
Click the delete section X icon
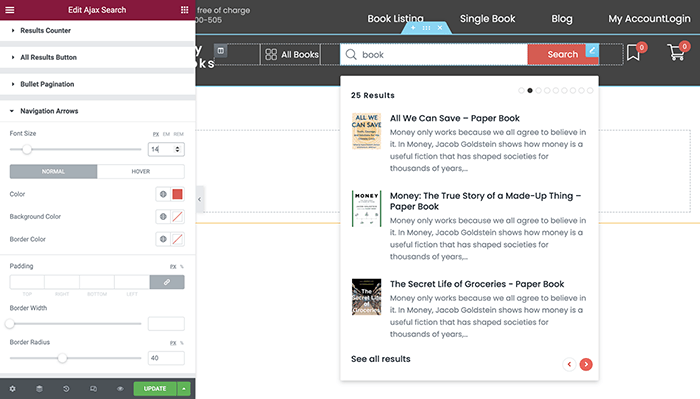(x=440, y=28)
